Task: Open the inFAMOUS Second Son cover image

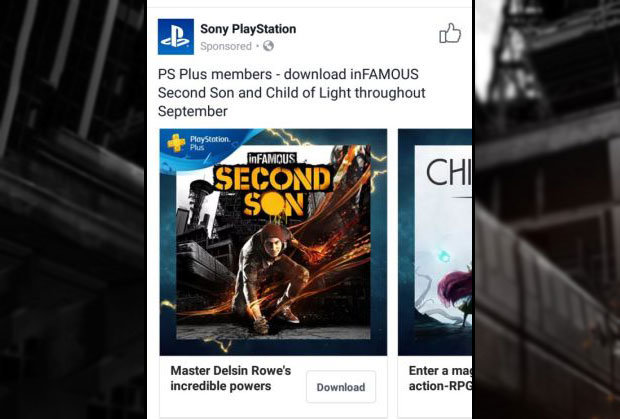Action: point(273,242)
